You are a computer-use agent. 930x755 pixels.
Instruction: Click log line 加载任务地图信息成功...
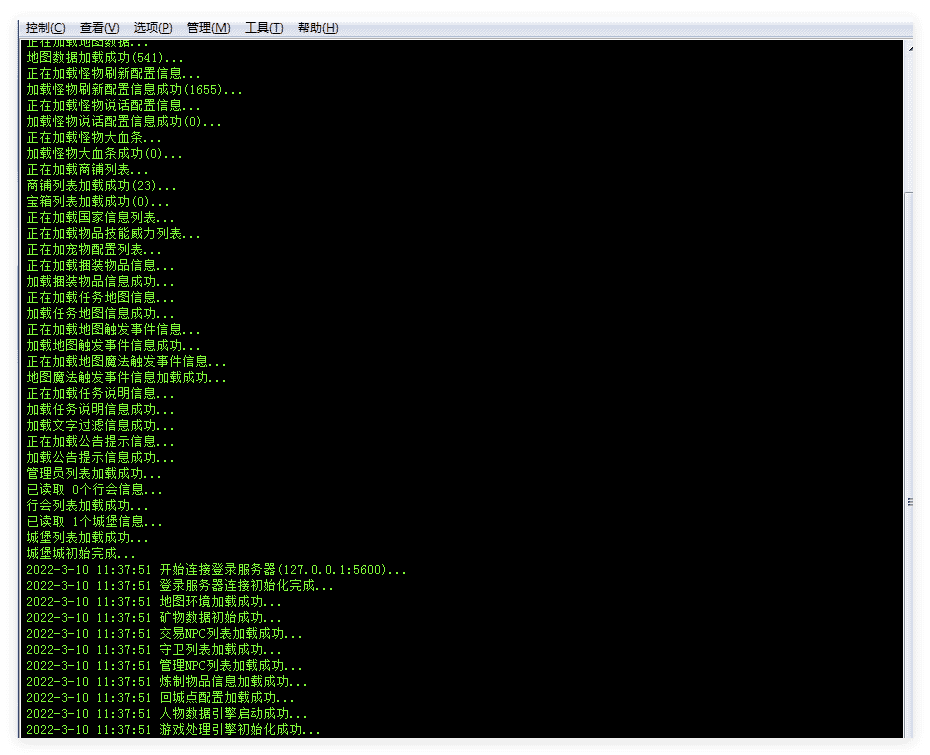pos(100,314)
